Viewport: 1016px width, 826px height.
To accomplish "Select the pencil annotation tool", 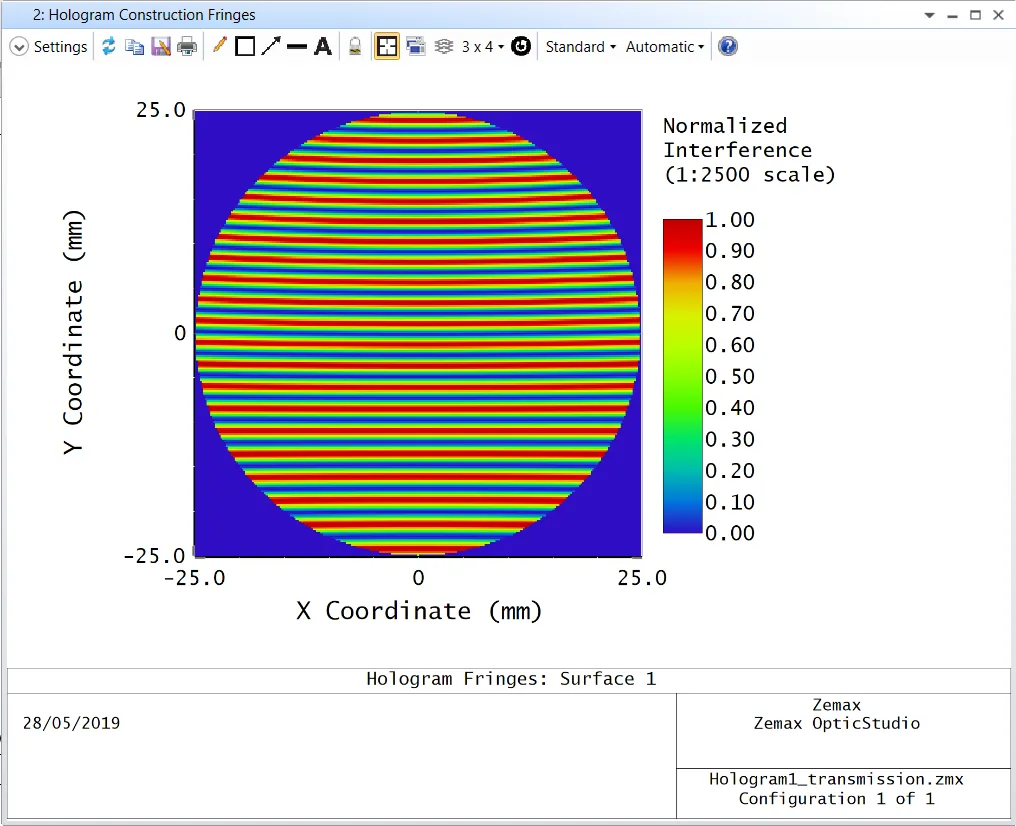I will pos(220,47).
